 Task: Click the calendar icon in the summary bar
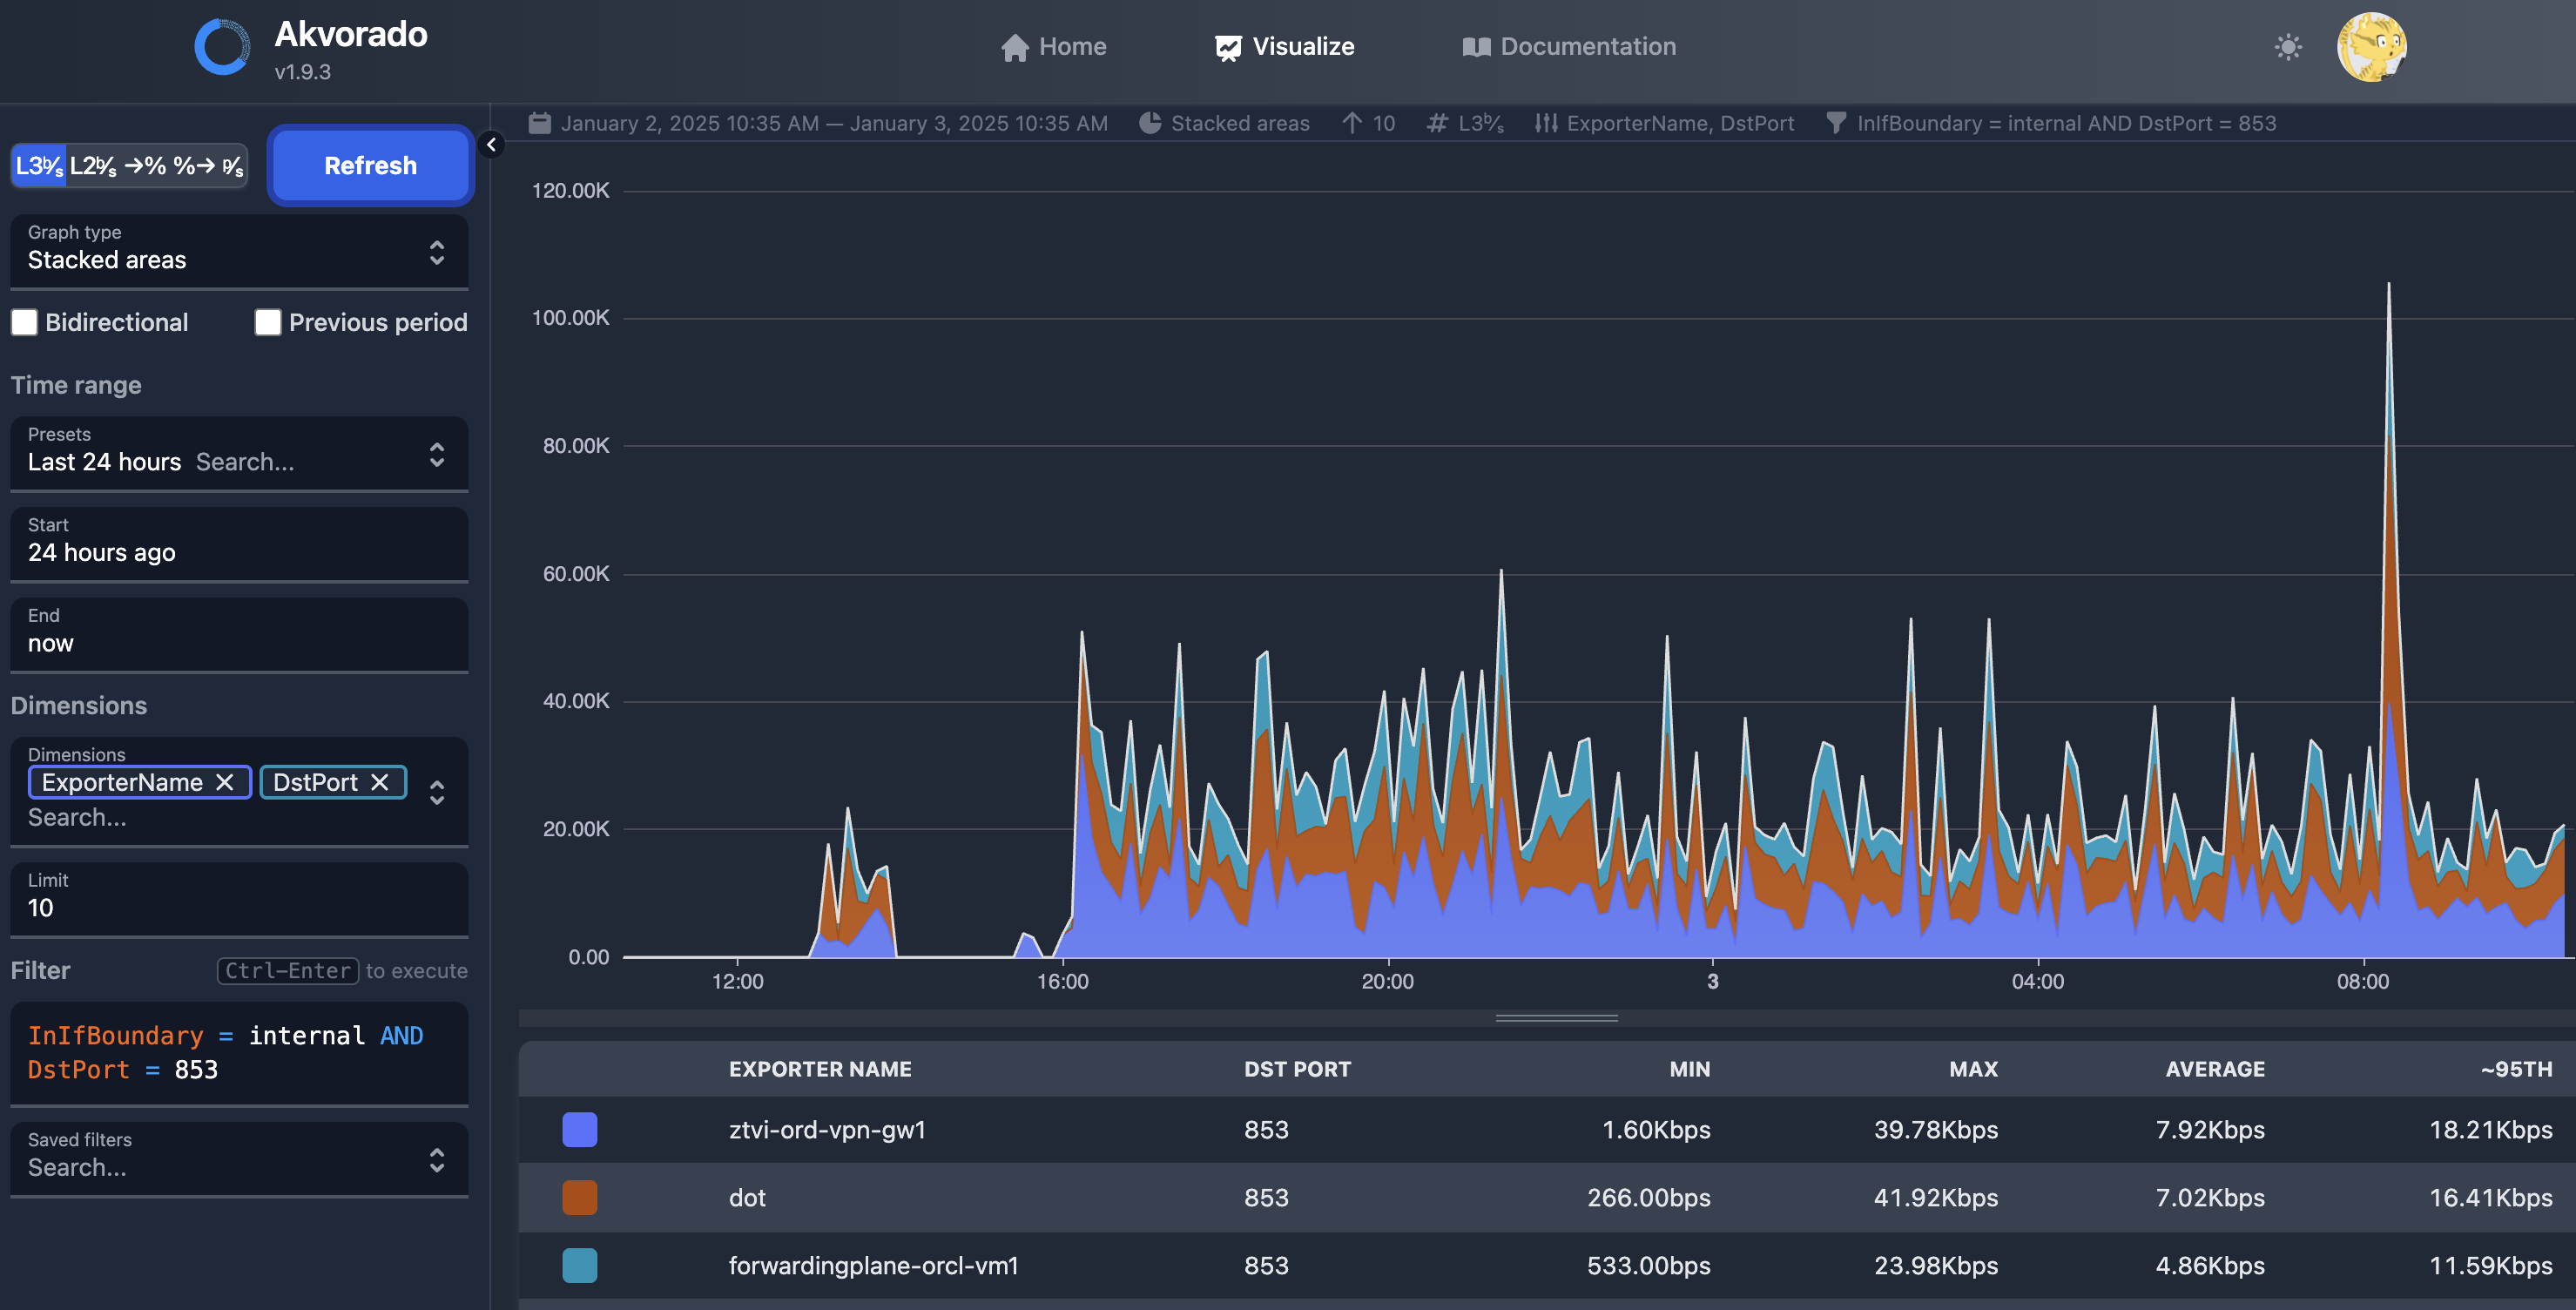pyautogui.click(x=540, y=123)
